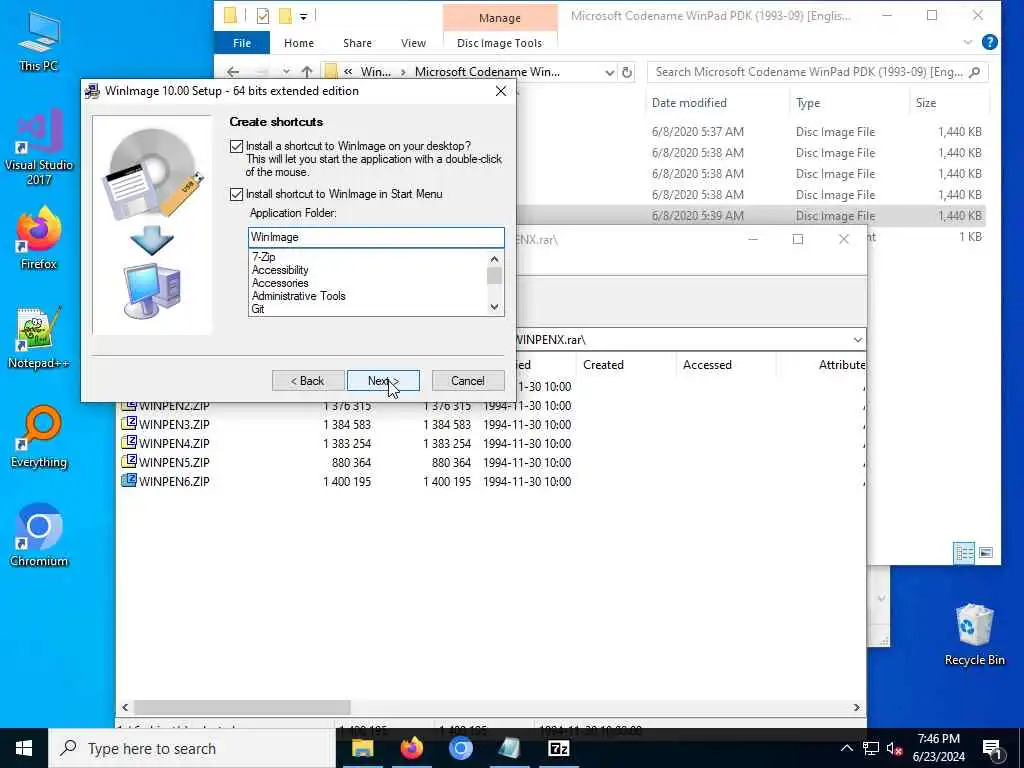Click the Application Folder text field

[x=376, y=237]
